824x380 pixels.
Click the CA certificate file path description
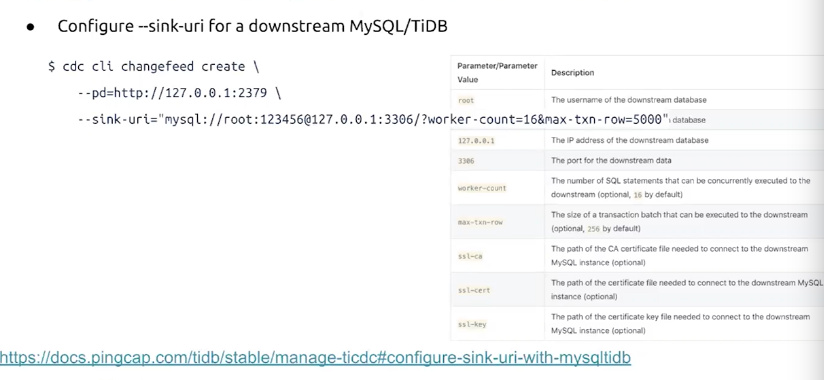click(679, 255)
